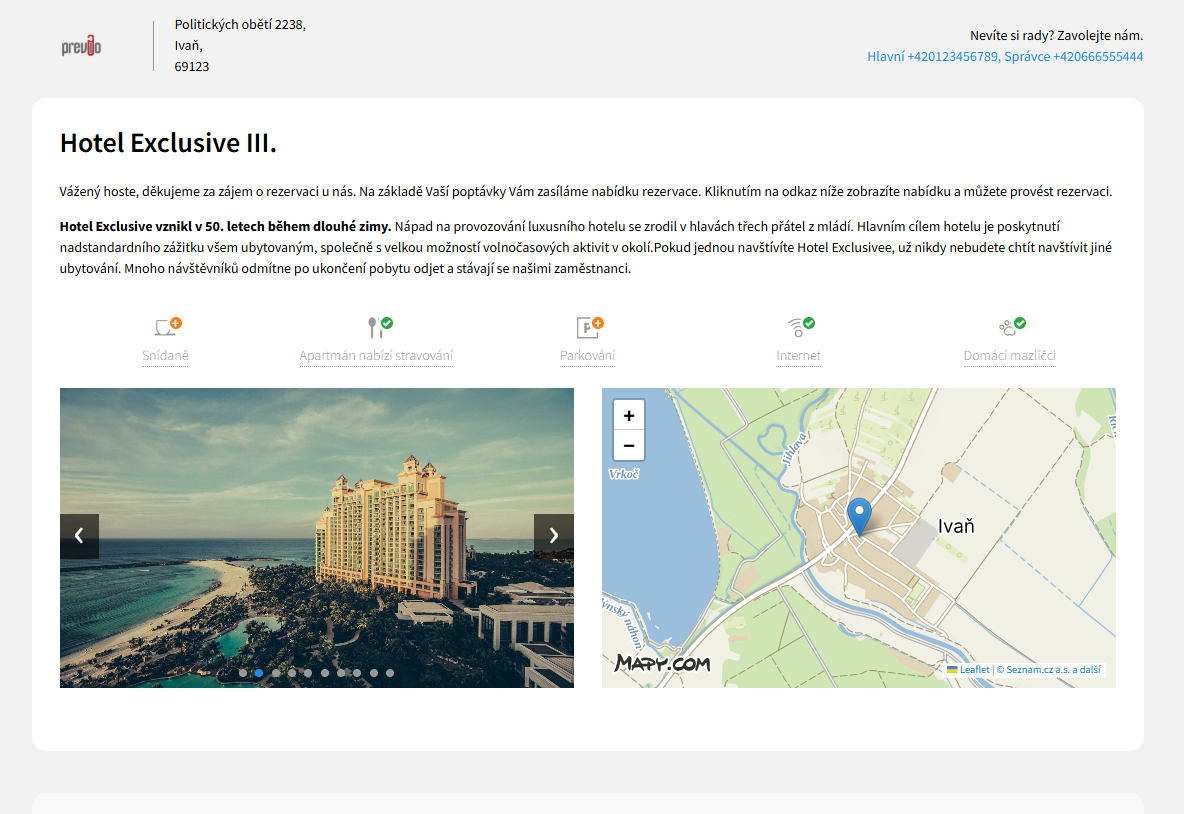Call the Správce number +420666555444
This screenshot has width=1184, height=814.
point(1074,57)
